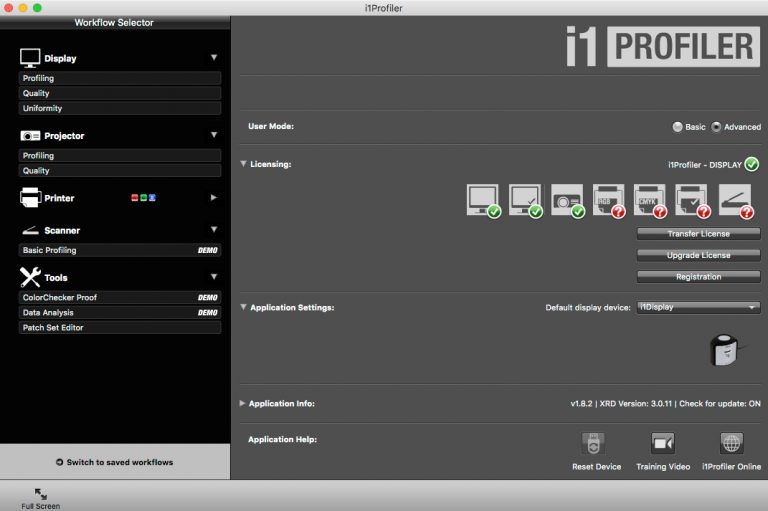
Task: Click the macOS green zoom window button
Action: 37,8
